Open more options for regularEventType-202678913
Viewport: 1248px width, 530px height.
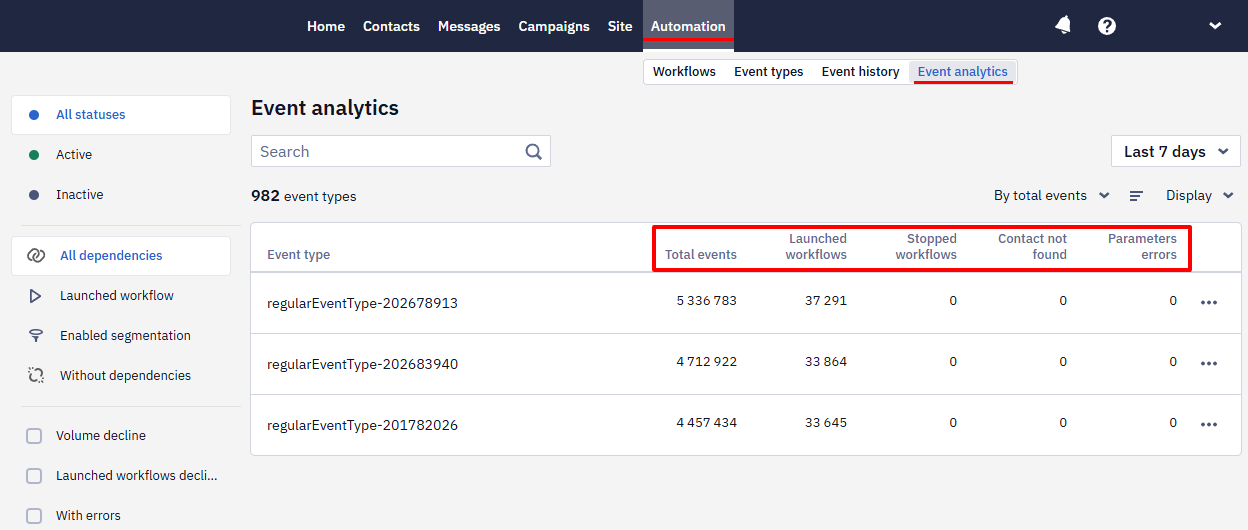coord(1208,302)
